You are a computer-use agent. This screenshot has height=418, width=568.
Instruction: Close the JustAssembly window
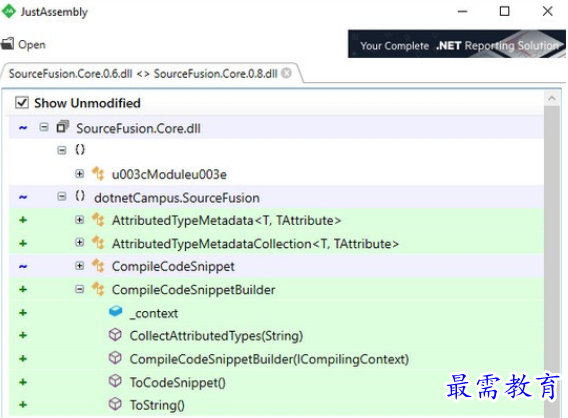click(x=547, y=11)
